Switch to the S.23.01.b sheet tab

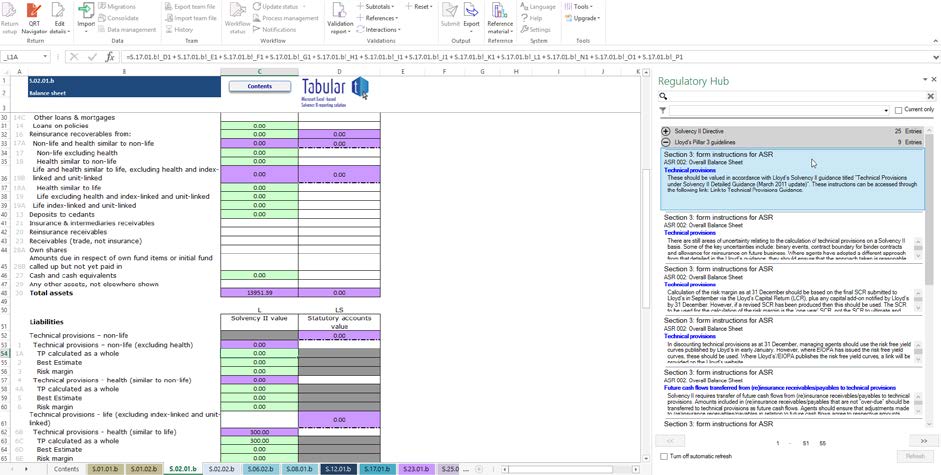coord(416,469)
